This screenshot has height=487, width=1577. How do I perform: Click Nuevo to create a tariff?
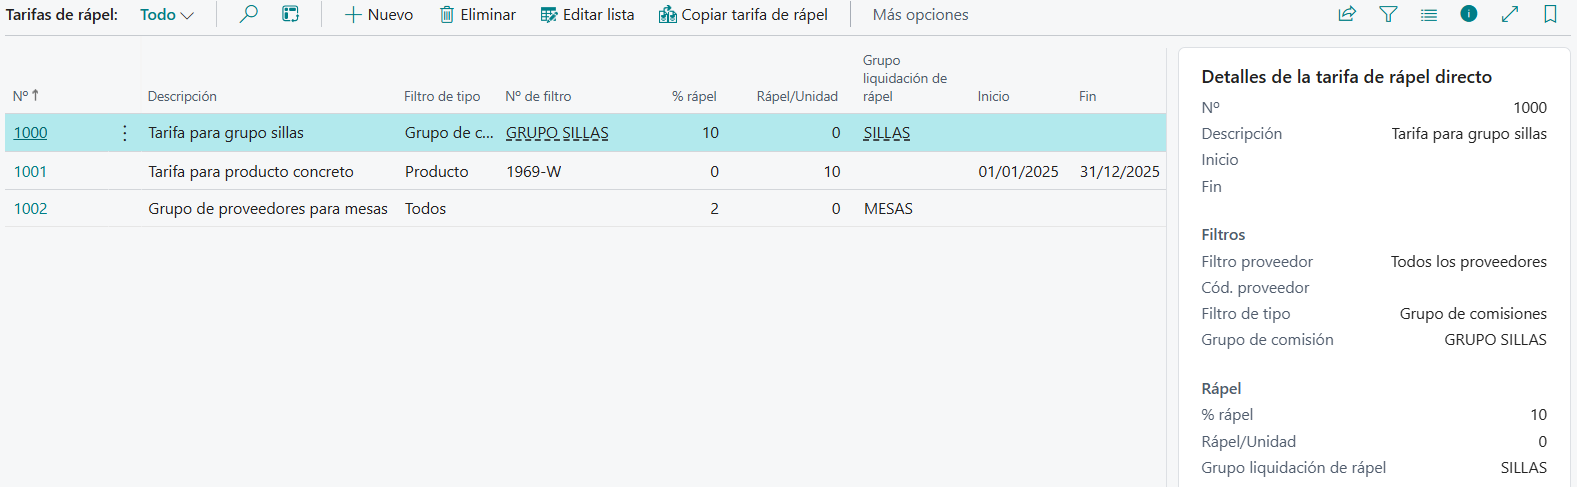click(378, 15)
